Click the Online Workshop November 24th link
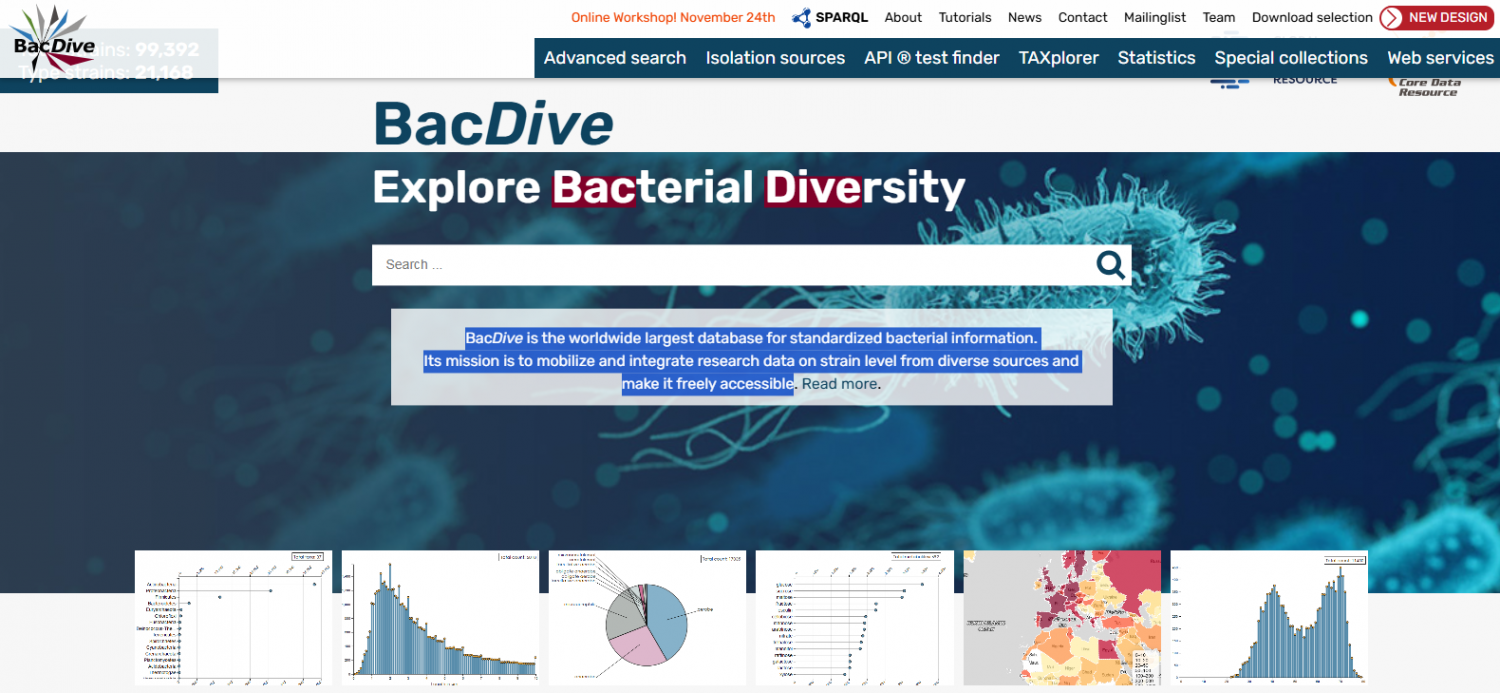This screenshot has width=1500, height=693. [x=673, y=18]
